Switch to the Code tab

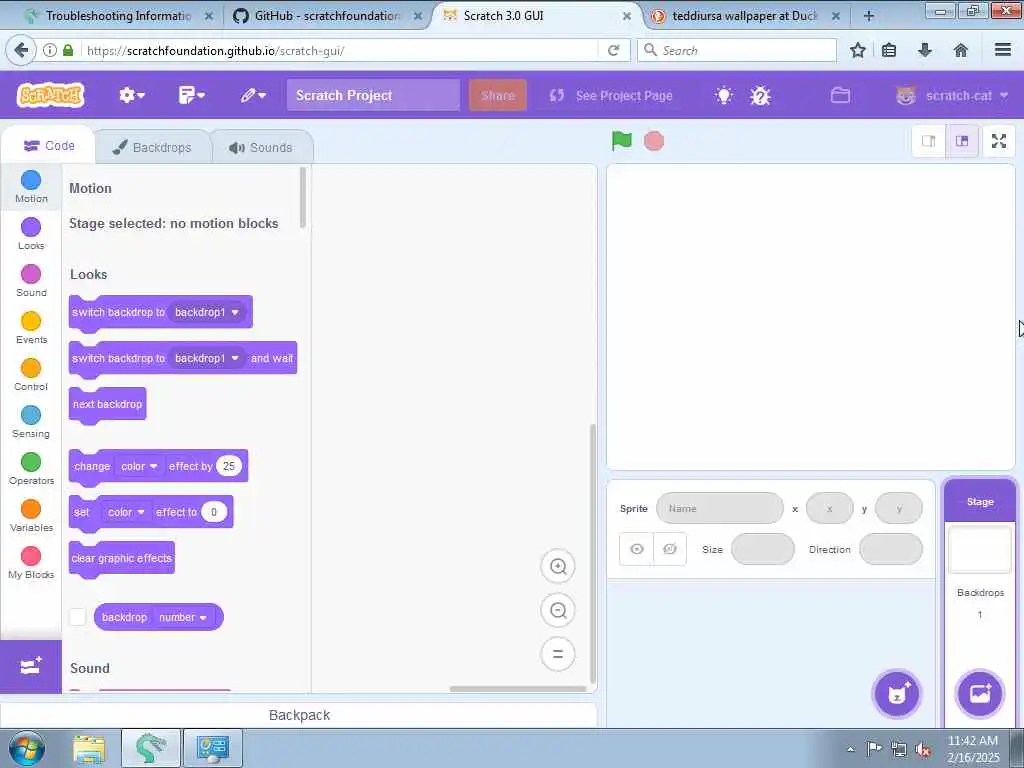coord(49,146)
